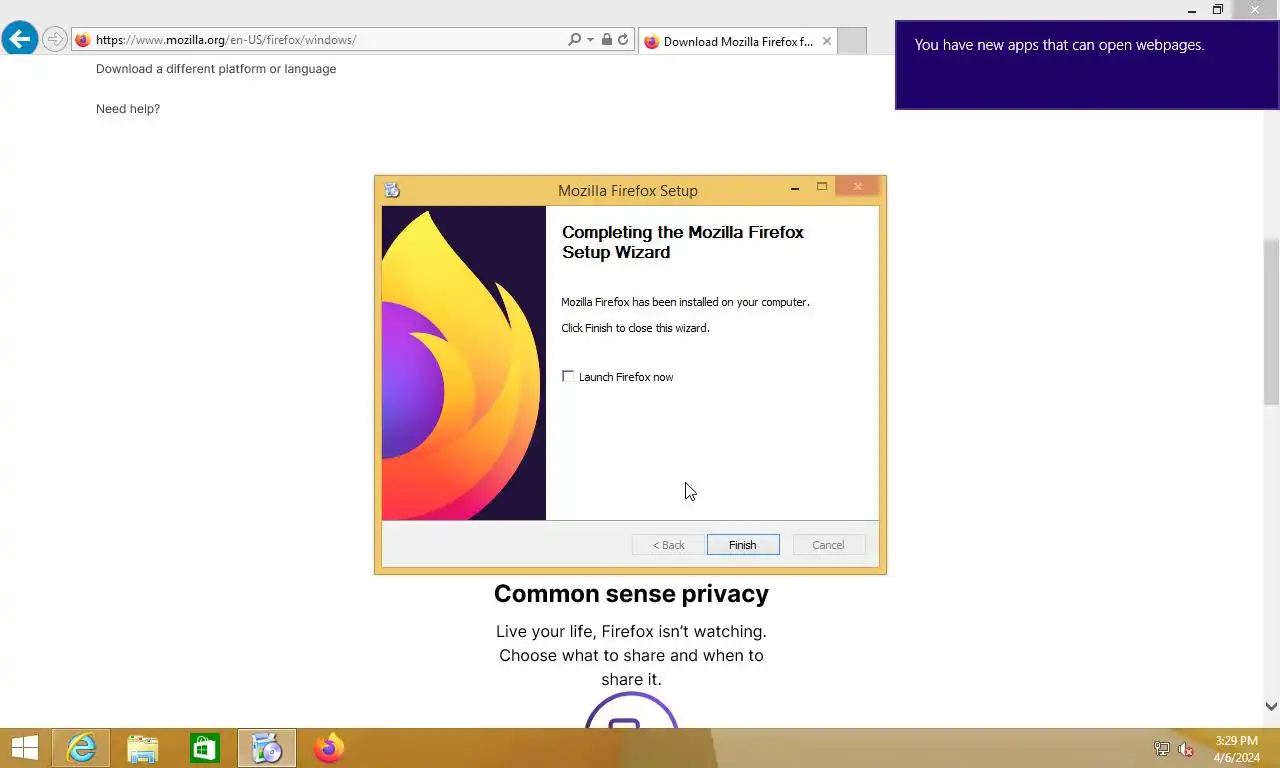Click the Firefox favicon in the address bar
The height and width of the screenshot is (768, 1280).
click(83, 40)
